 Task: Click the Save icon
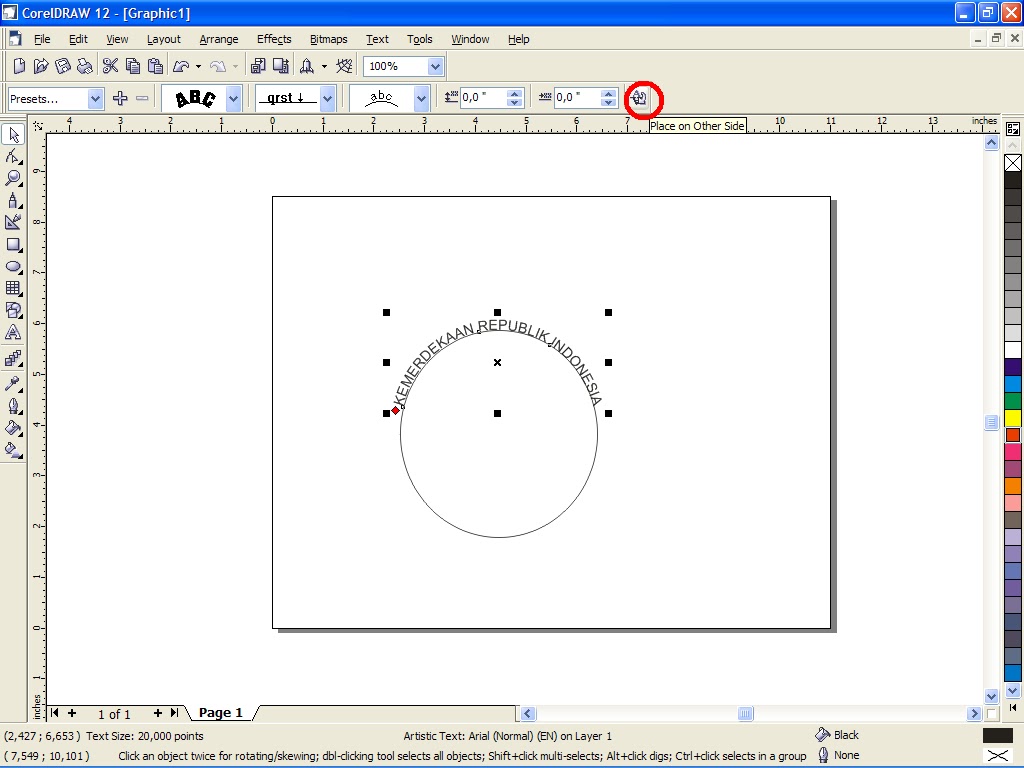click(63, 66)
